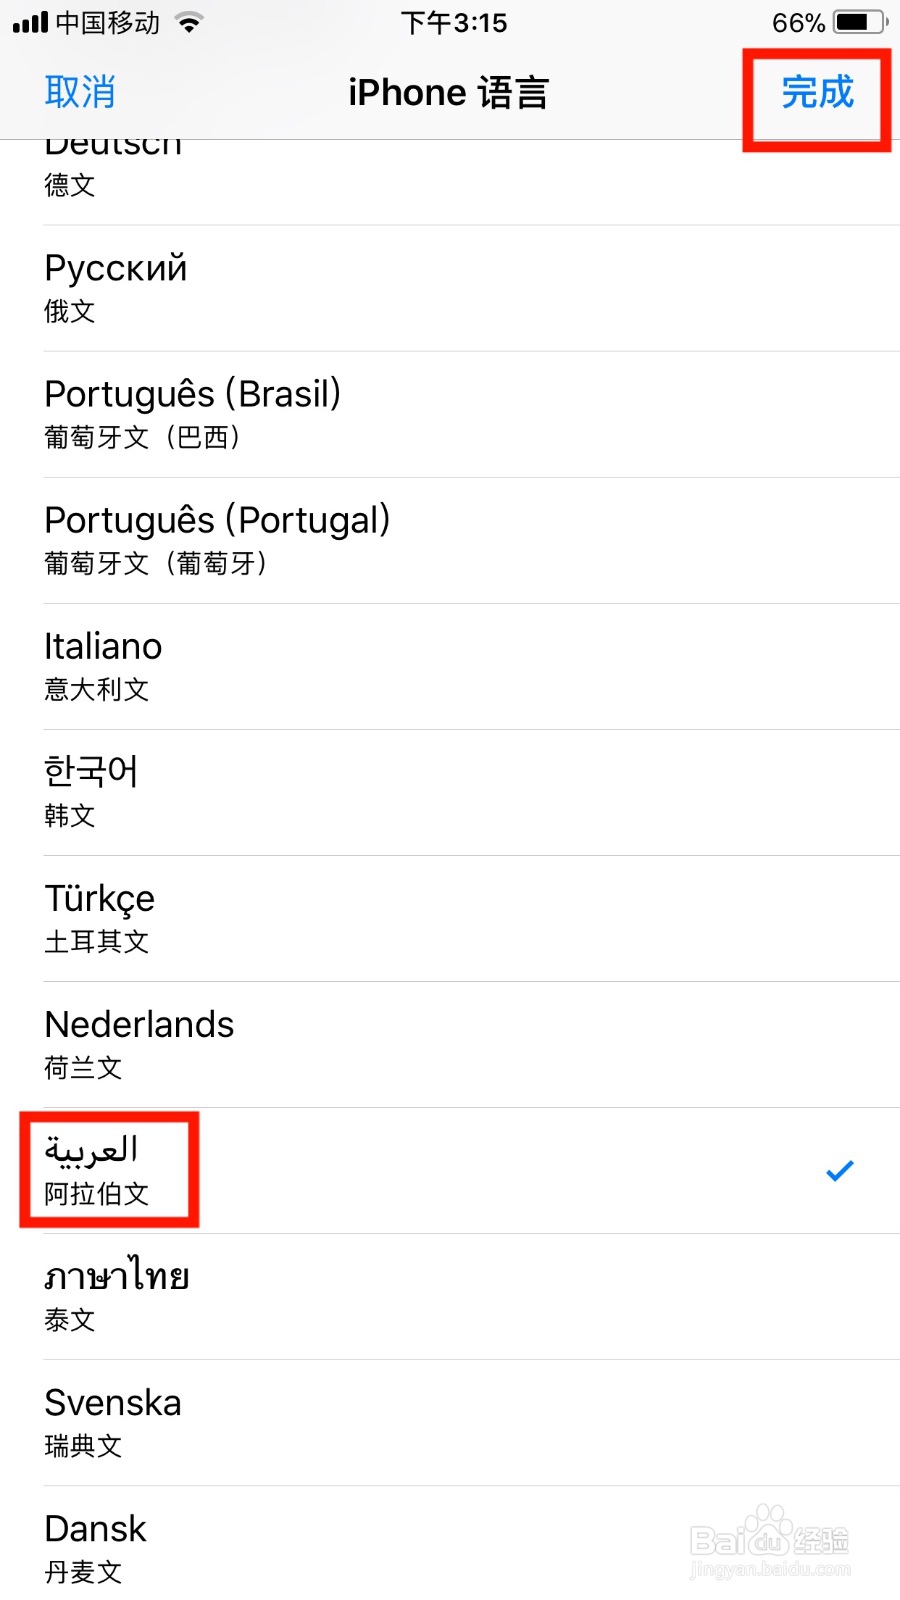This screenshot has width=900, height=1600.
Task: Tap the iPhone 语言 page title
Action: coord(448,93)
